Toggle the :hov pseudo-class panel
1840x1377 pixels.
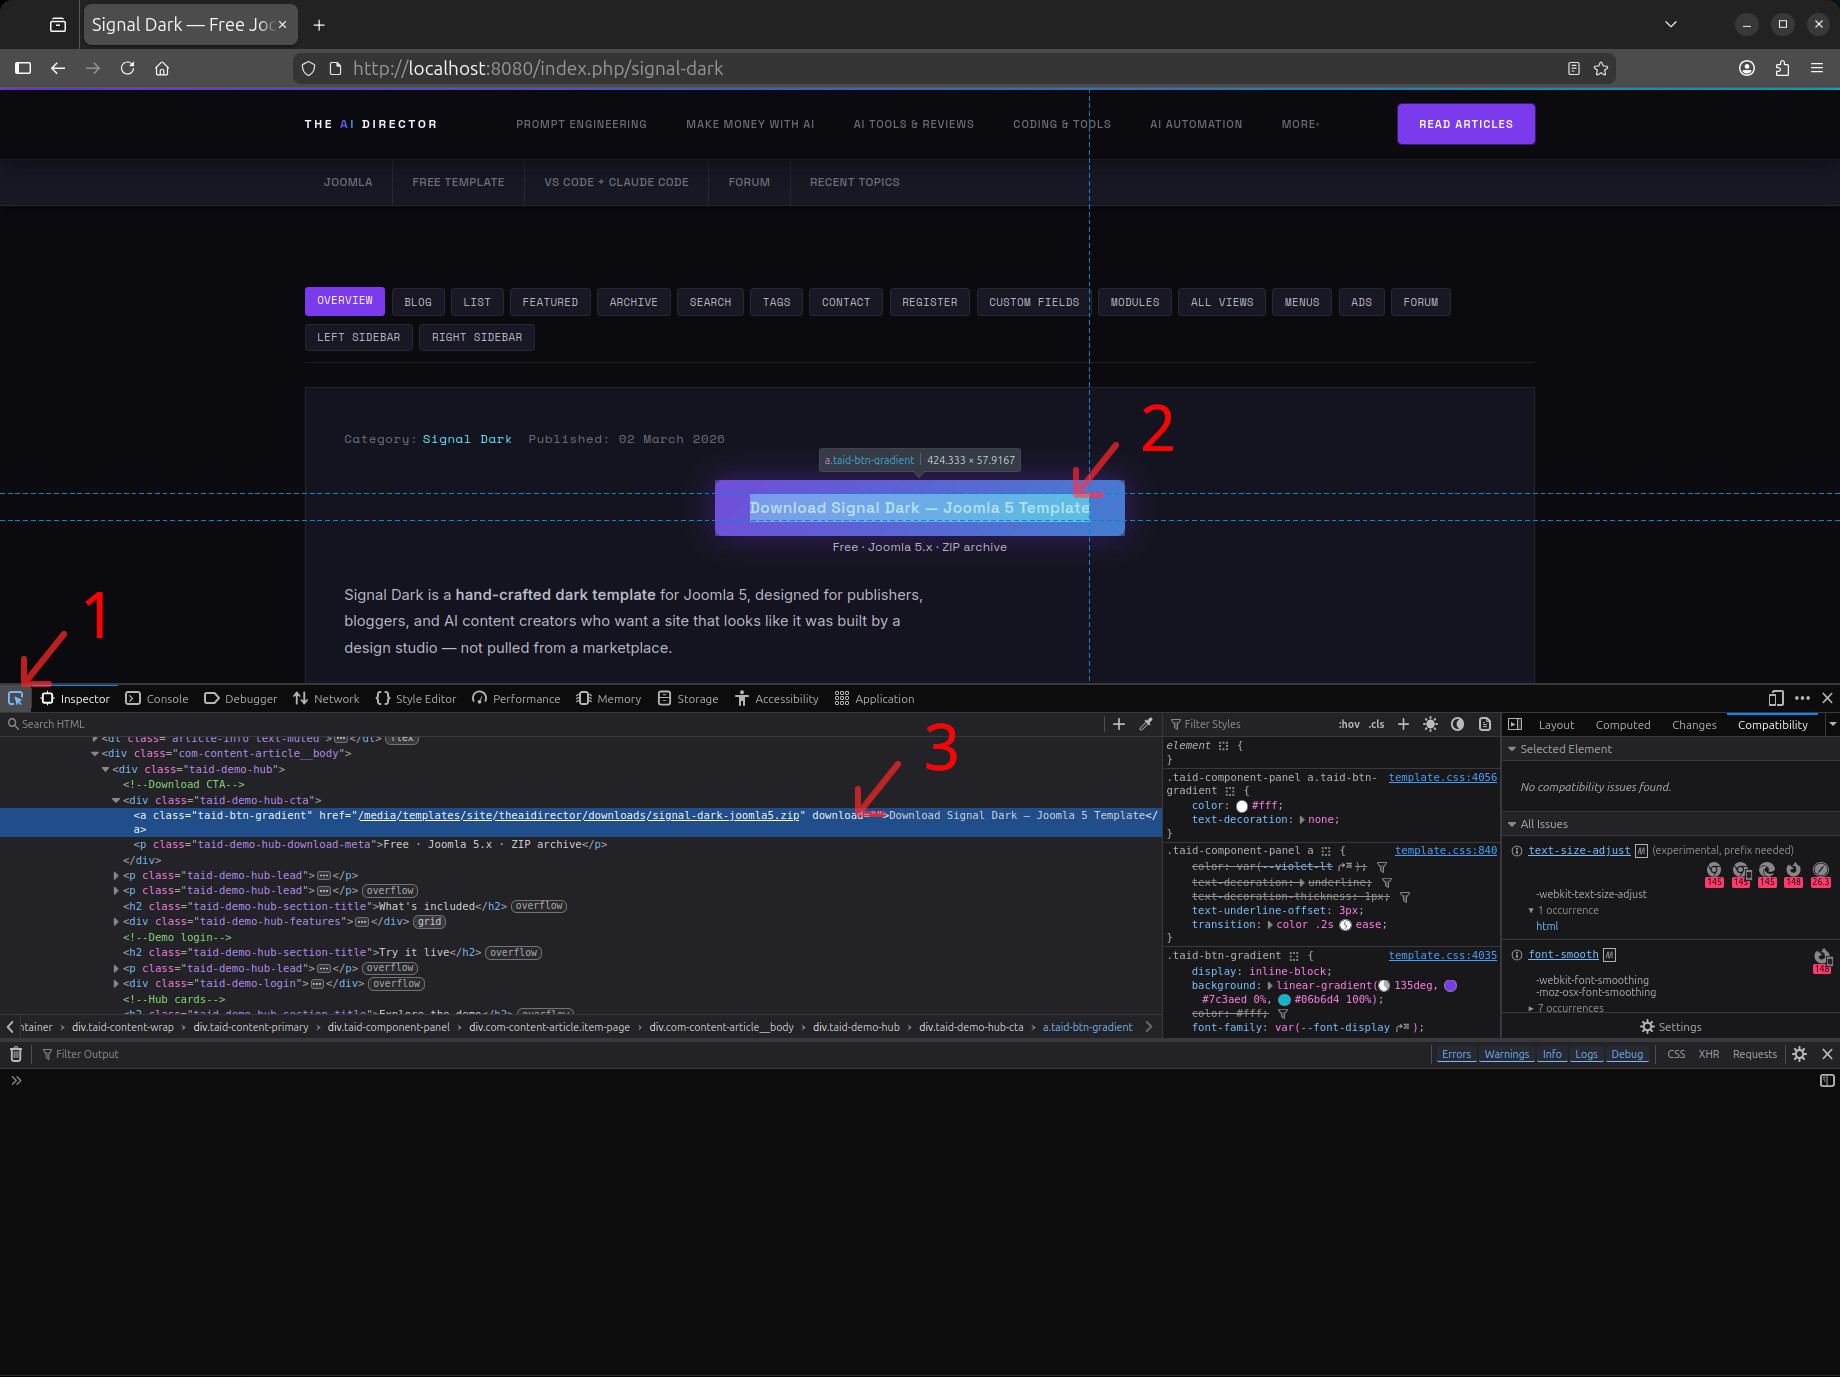[x=1348, y=723]
